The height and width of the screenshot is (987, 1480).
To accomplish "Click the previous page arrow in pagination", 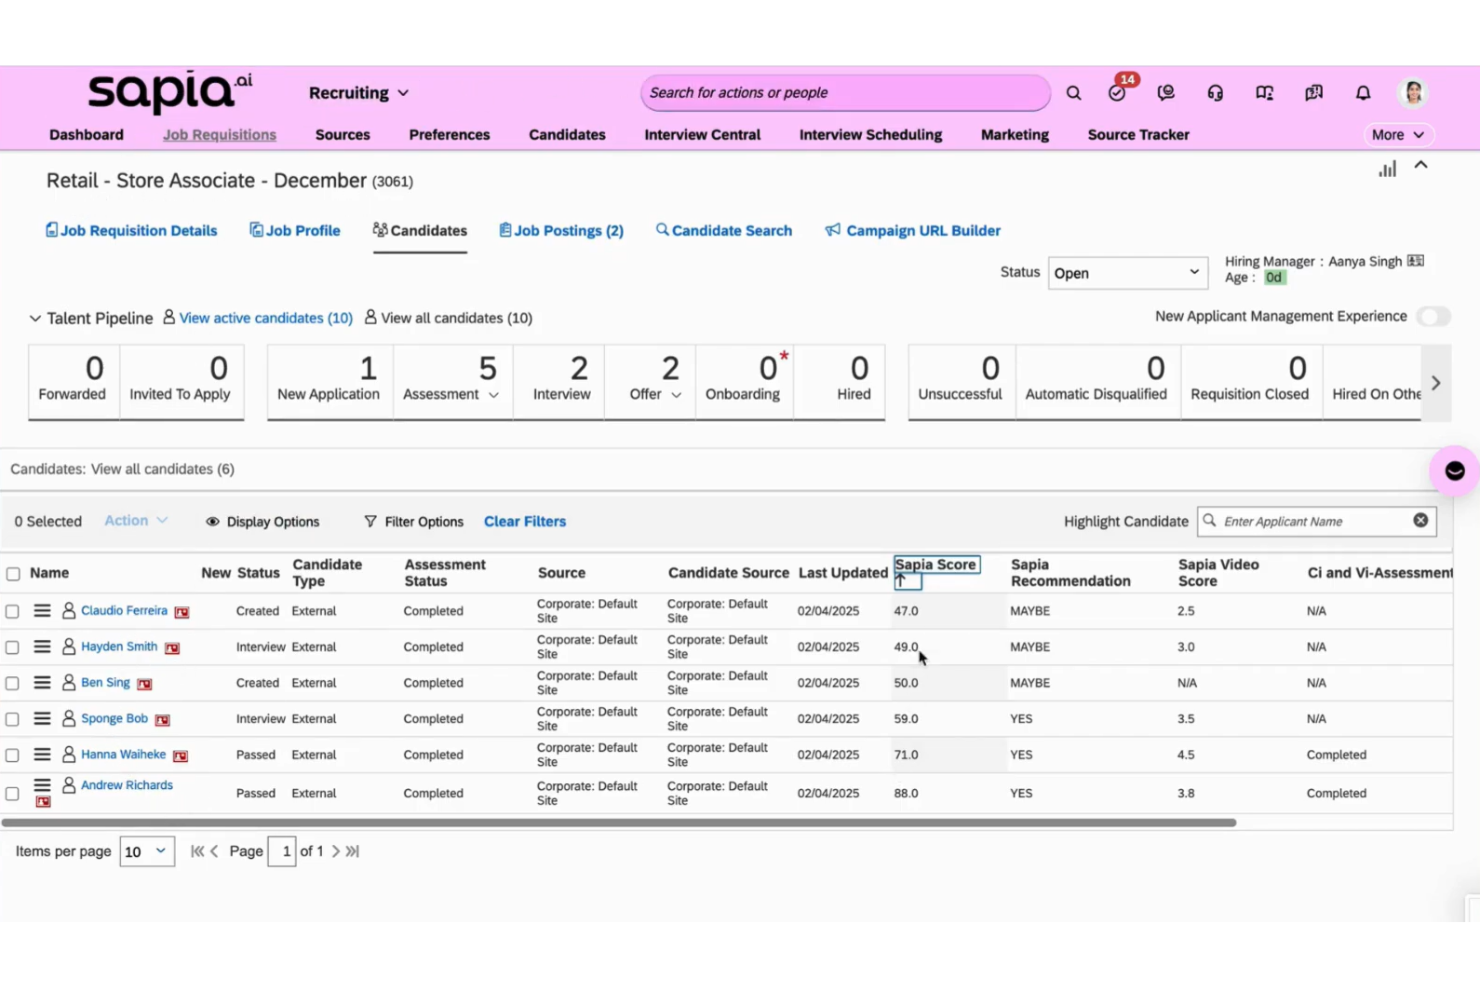I will click(214, 851).
